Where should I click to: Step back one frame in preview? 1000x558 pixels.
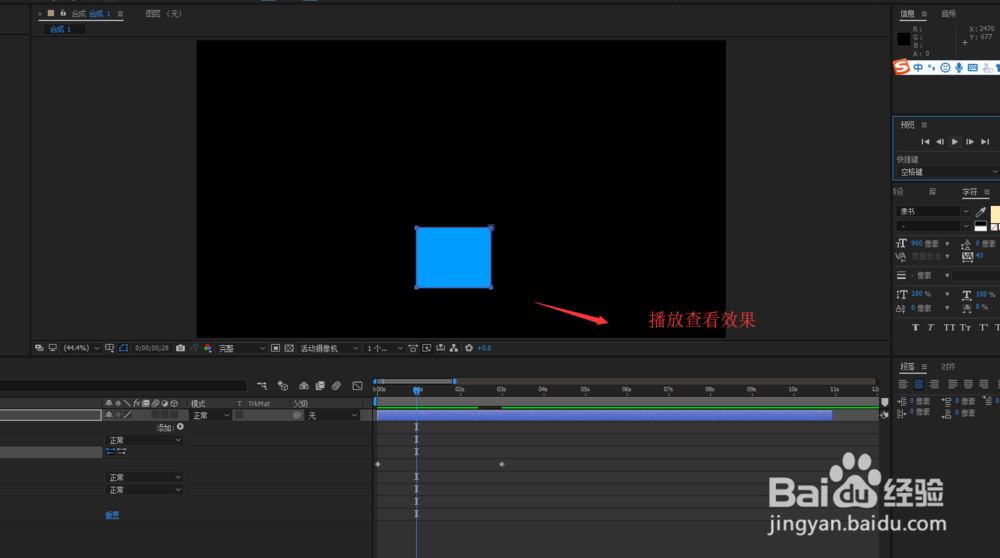coord(939,142)
